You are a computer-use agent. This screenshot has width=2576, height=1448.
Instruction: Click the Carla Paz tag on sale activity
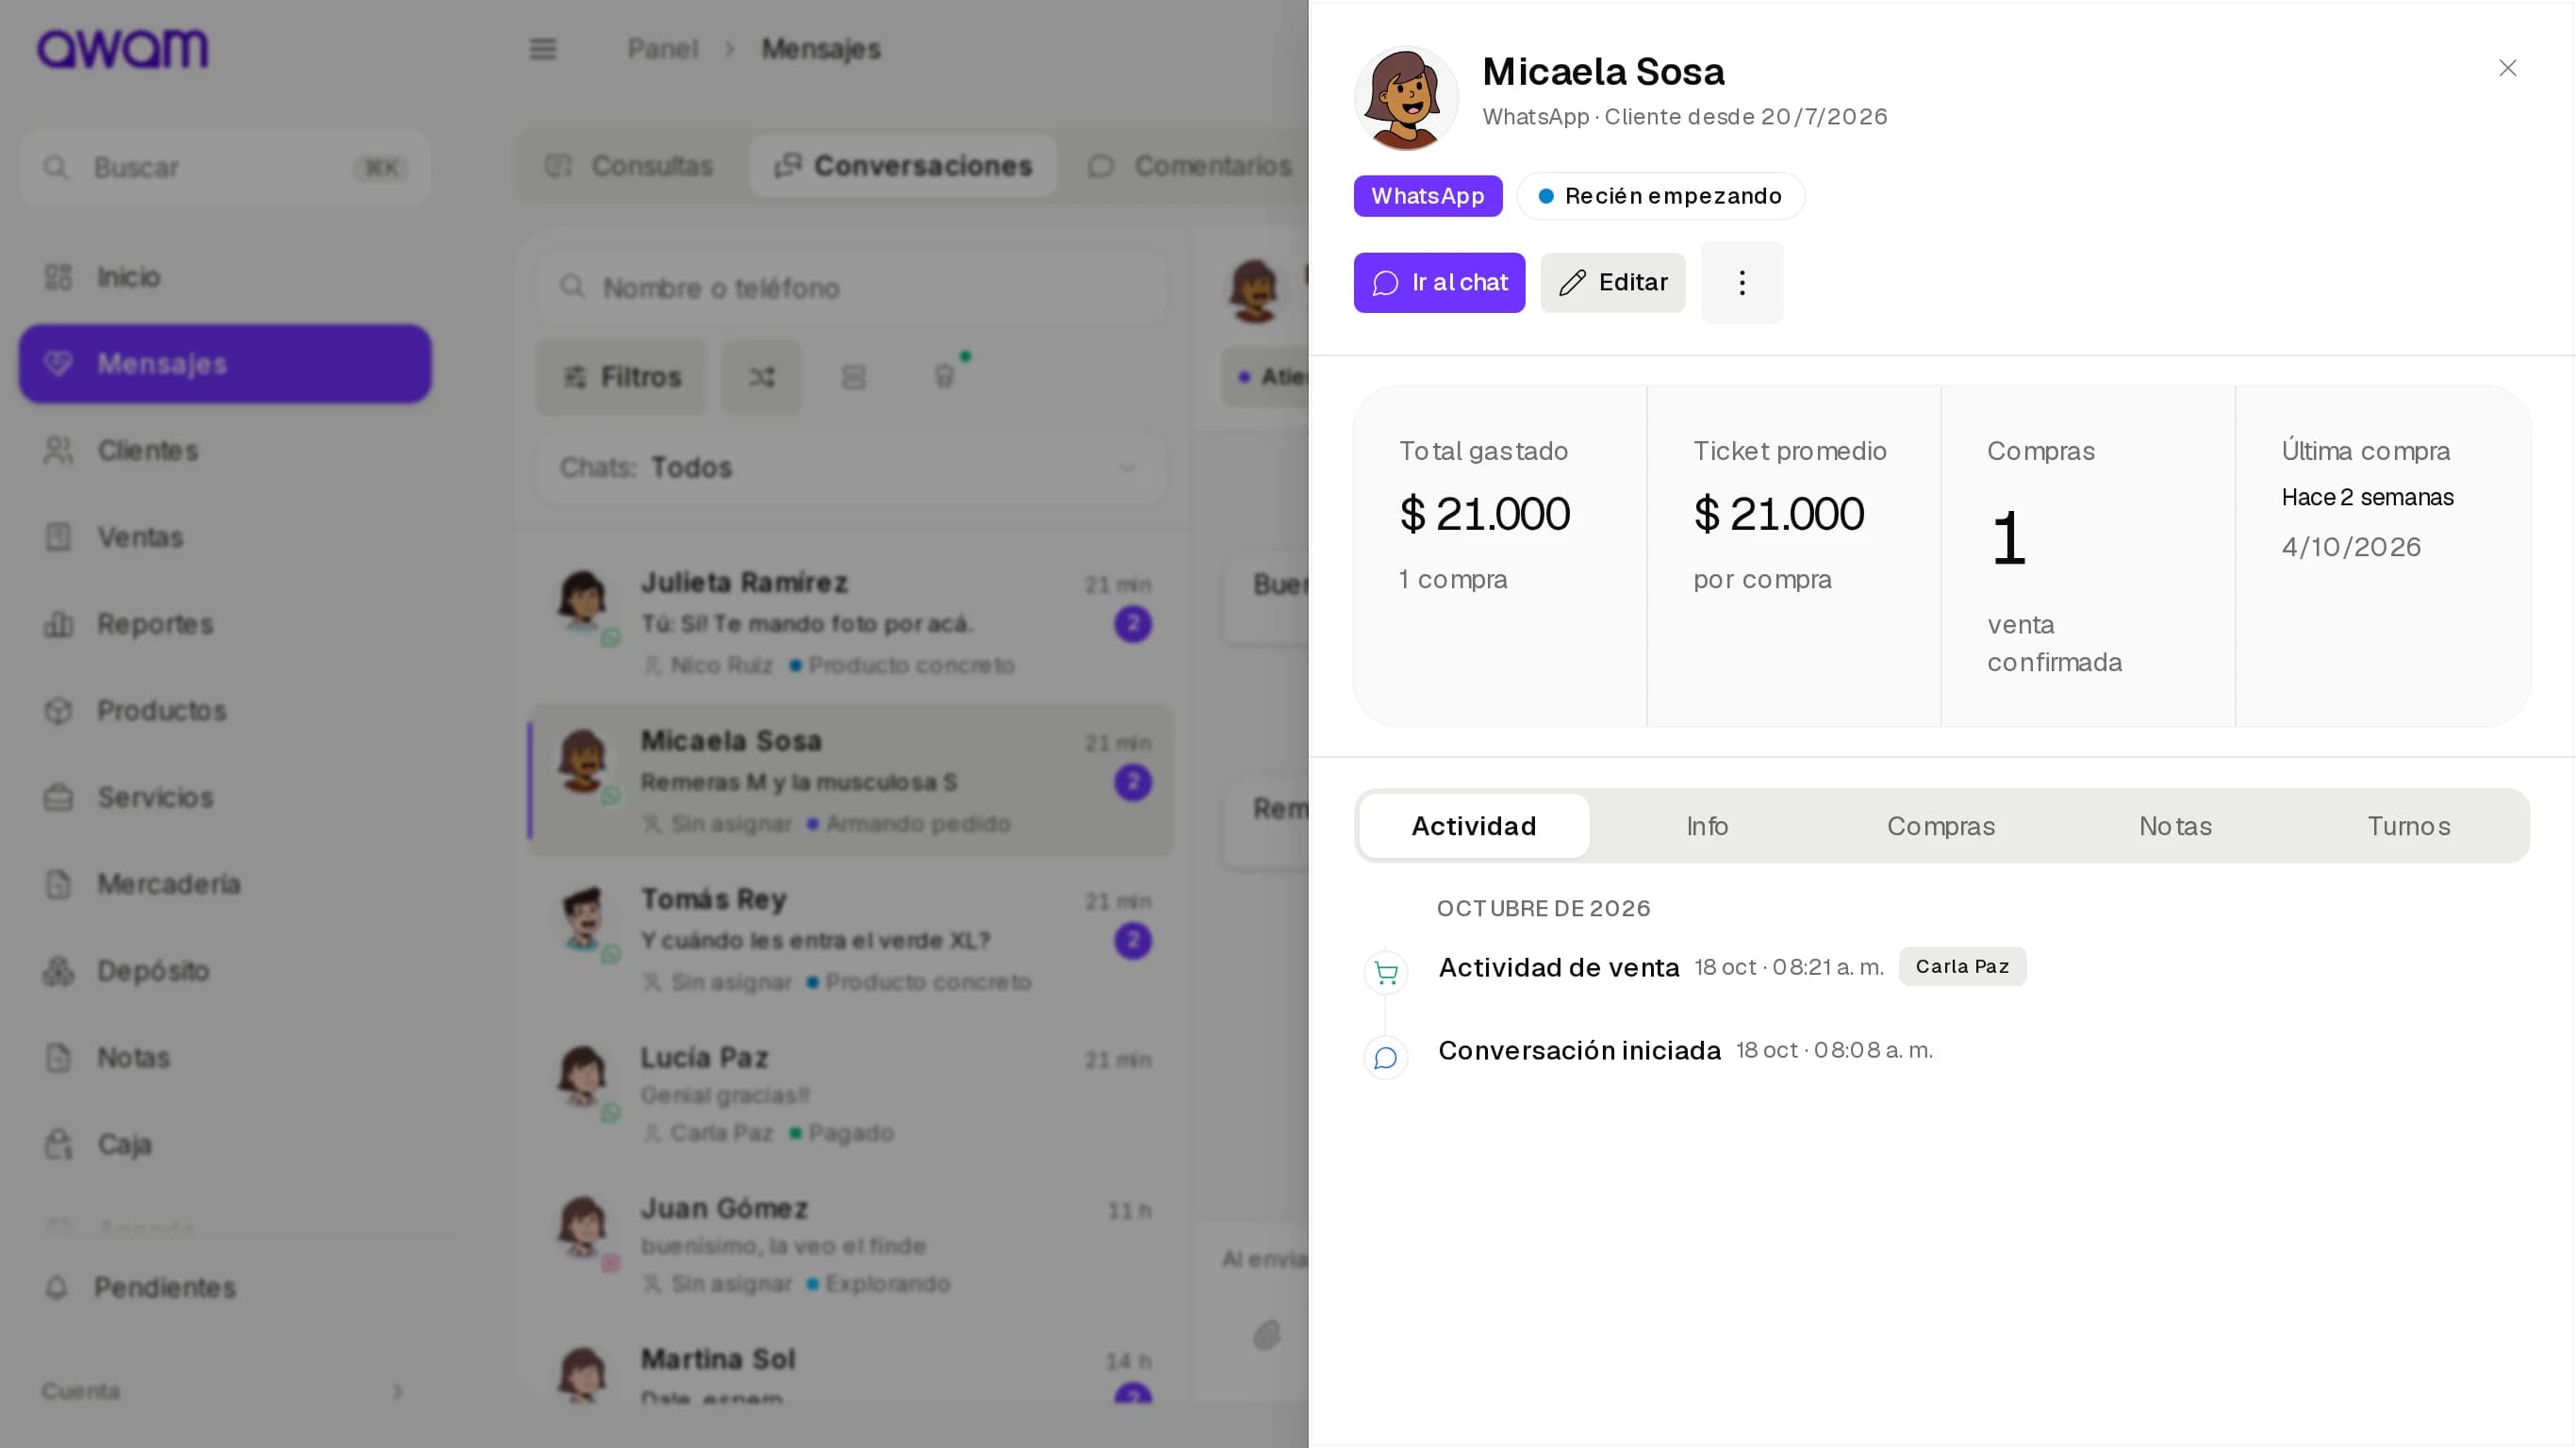[x=1962, y=967]
